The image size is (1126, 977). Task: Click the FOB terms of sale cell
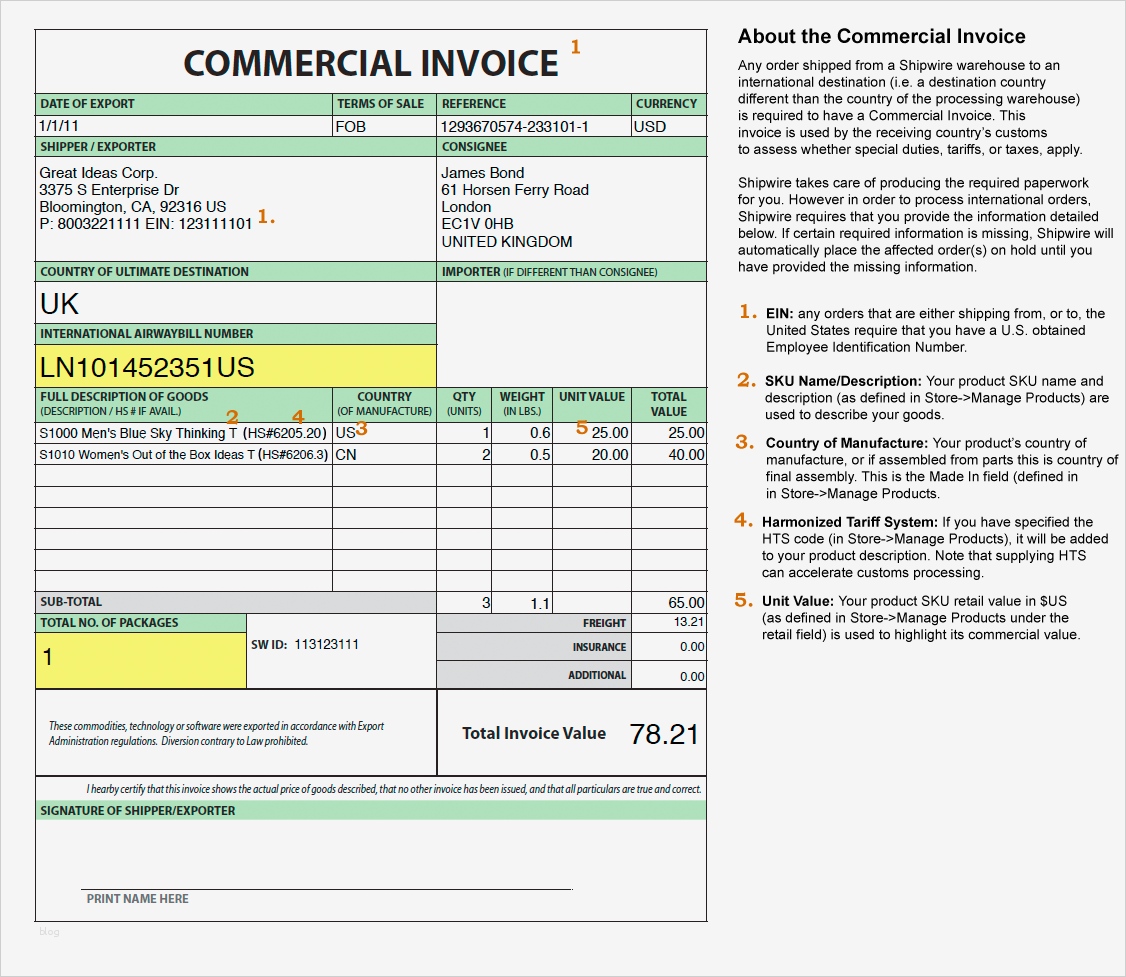tap(380, 126)
